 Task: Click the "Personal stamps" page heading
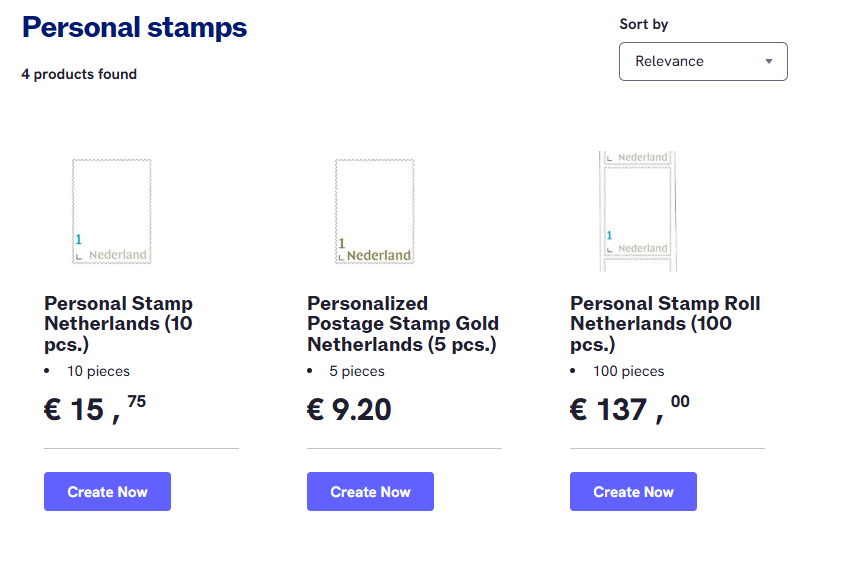pyautogui.click(x=134, y=28)
